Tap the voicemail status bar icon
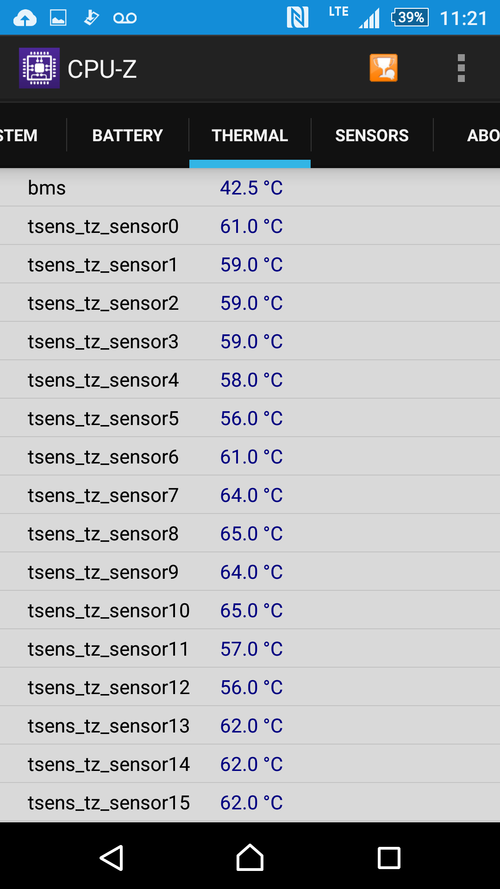This screenshot has width=500, height=889. (x=125, y=18)
